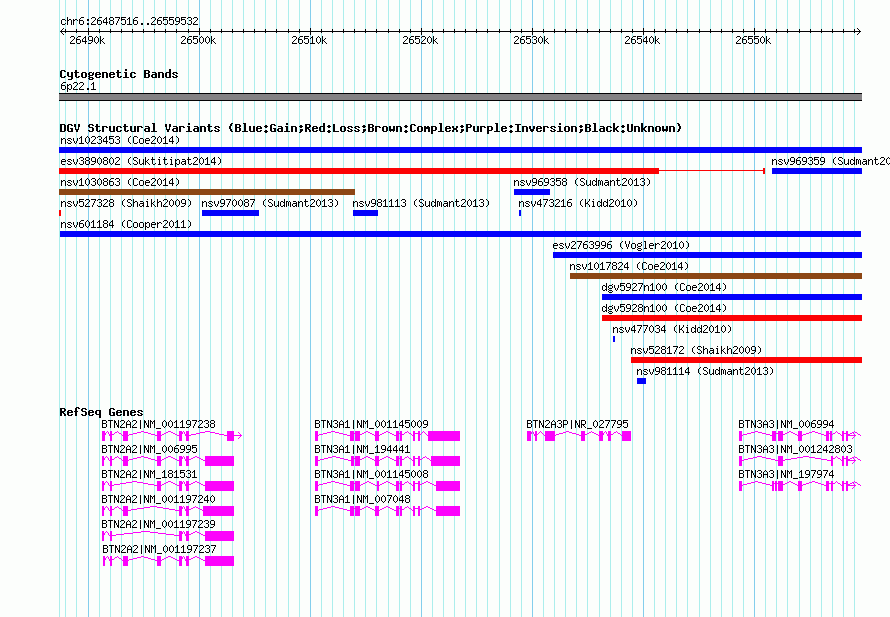Click the nsv1023453 (Coe2014) blue gain bar
890x617 pixels.
click(x=460, y=150)
